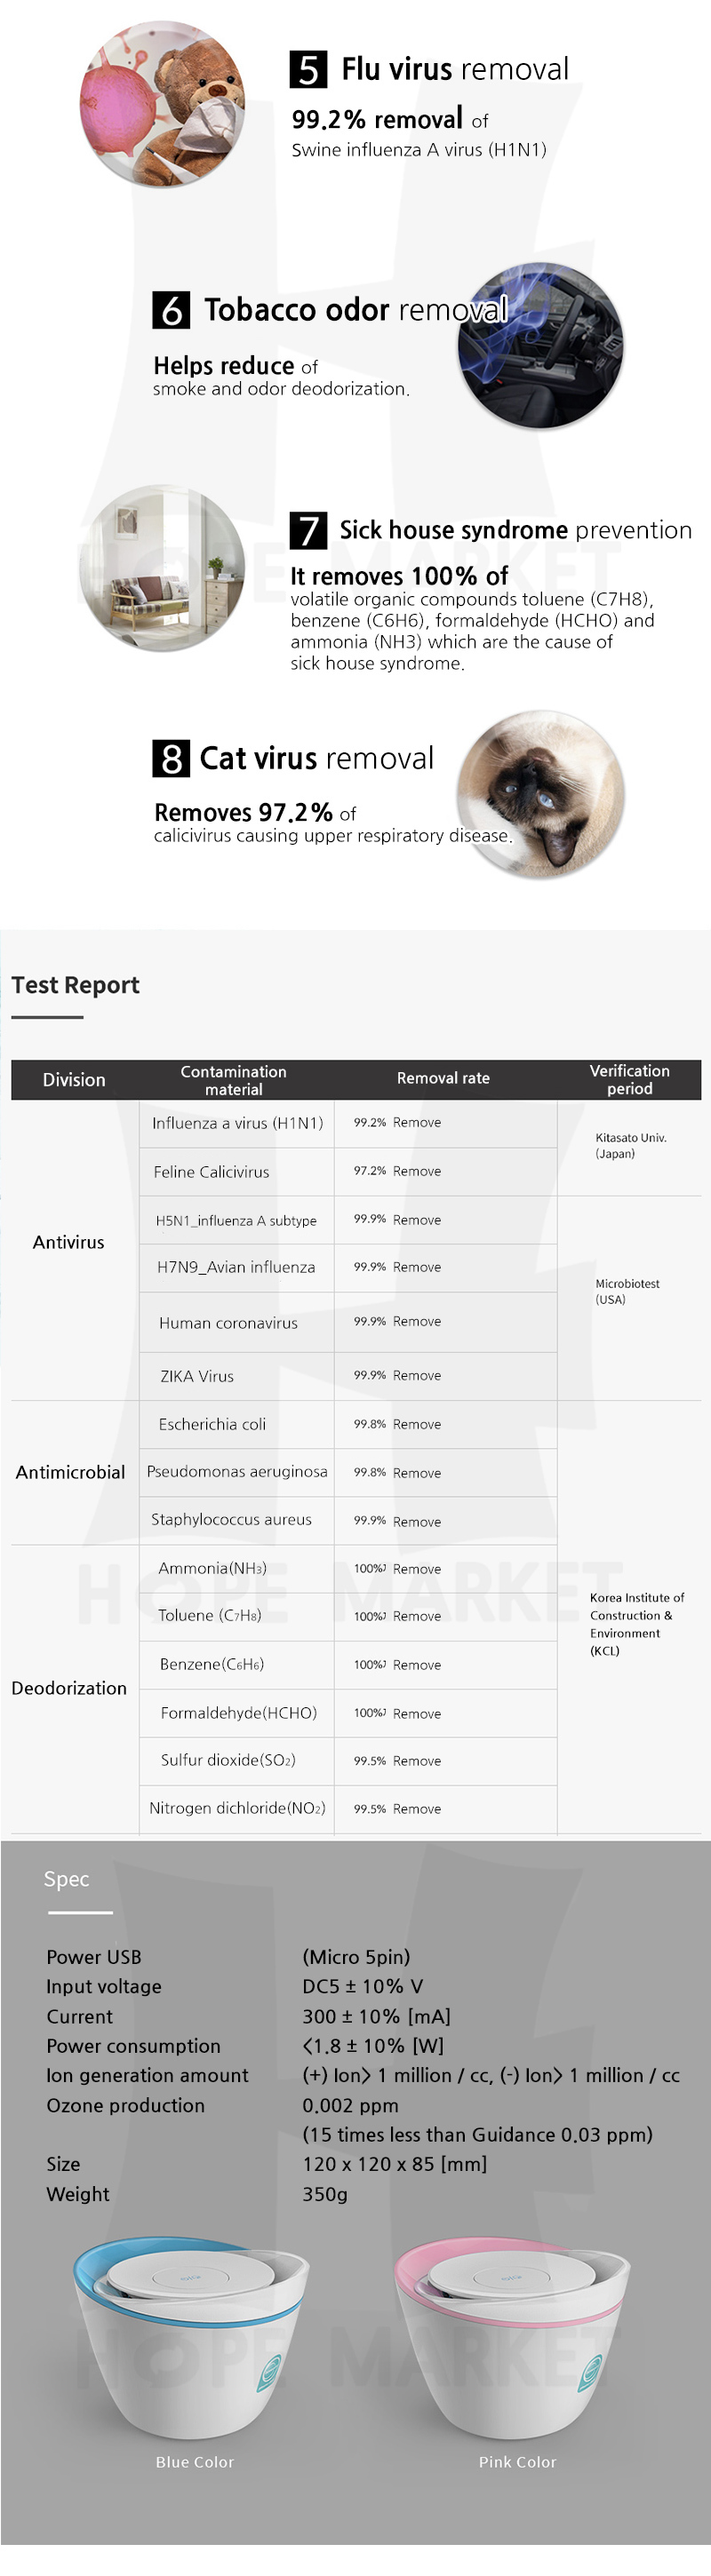The width and height of the screenshot is (711, 2576).
Task: Click the number 7 badge icon
Action: point(308,531)
